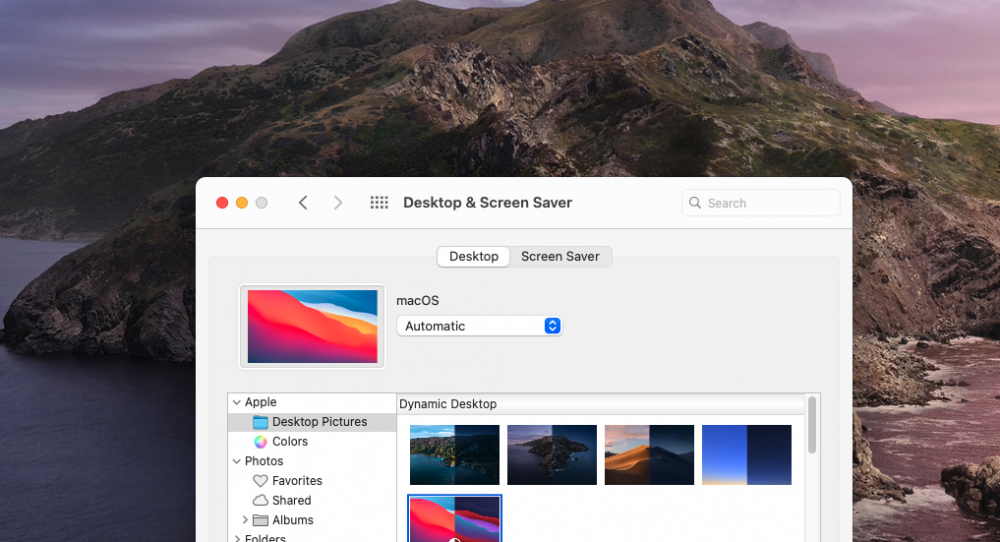Click the Favorites heart icon
This screenshot has height=542, width=1000.
[260, 481]
